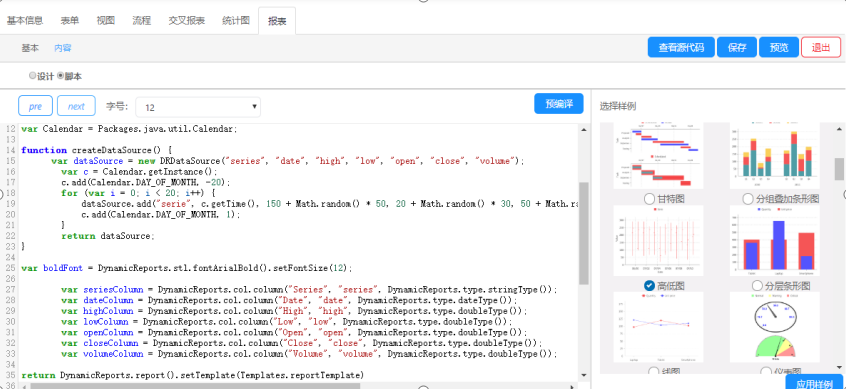Select the gauge meter sample thumbnail
Viewport: 846px width, 389px height.
[x=775, y=327]
